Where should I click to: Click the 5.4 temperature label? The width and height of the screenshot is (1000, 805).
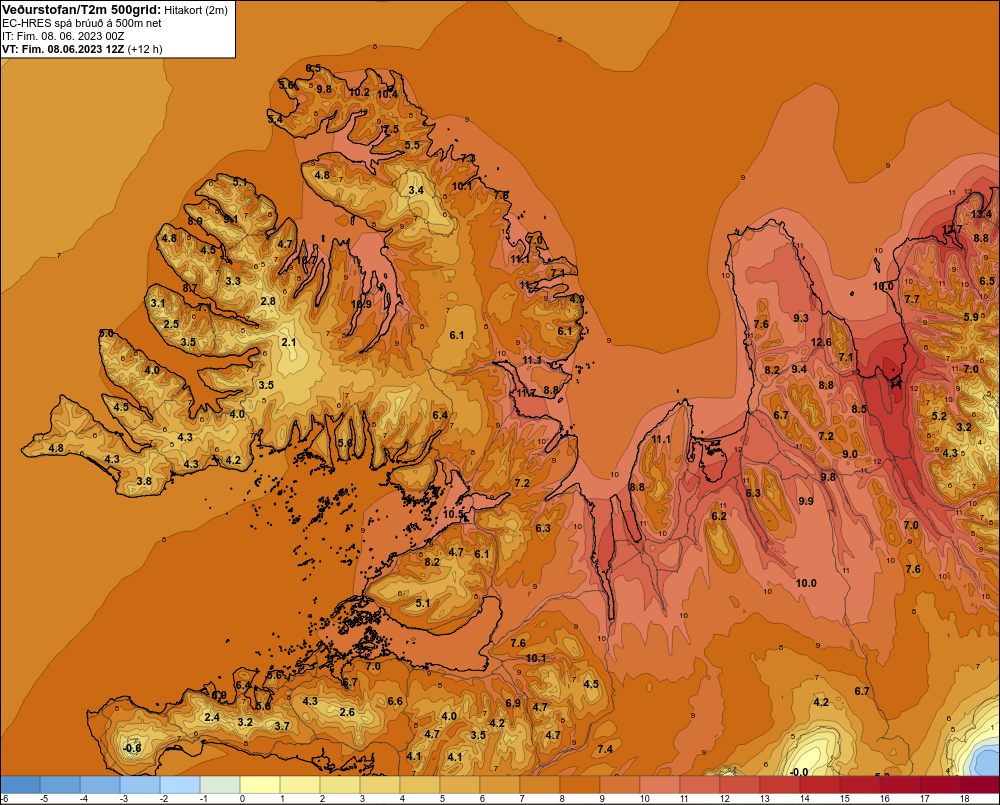point(275,119)
